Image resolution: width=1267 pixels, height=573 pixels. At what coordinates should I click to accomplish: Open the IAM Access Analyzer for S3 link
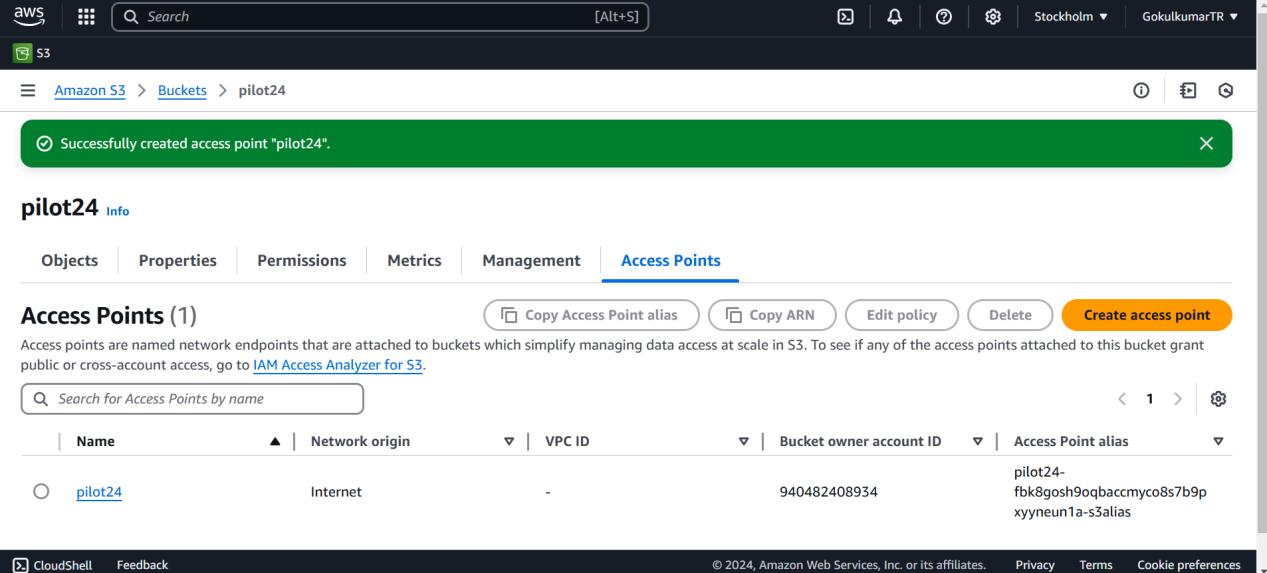click(338, 365)
